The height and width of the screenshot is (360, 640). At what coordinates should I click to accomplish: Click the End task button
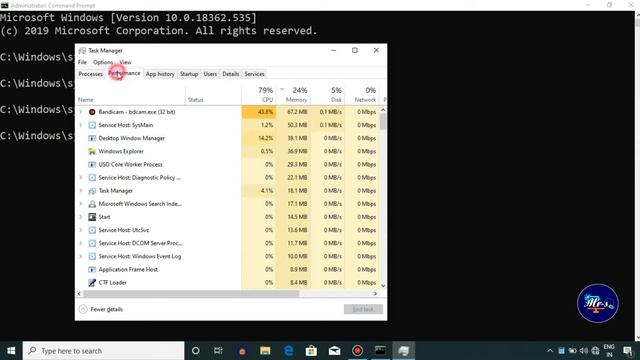[x=363, y=309]
